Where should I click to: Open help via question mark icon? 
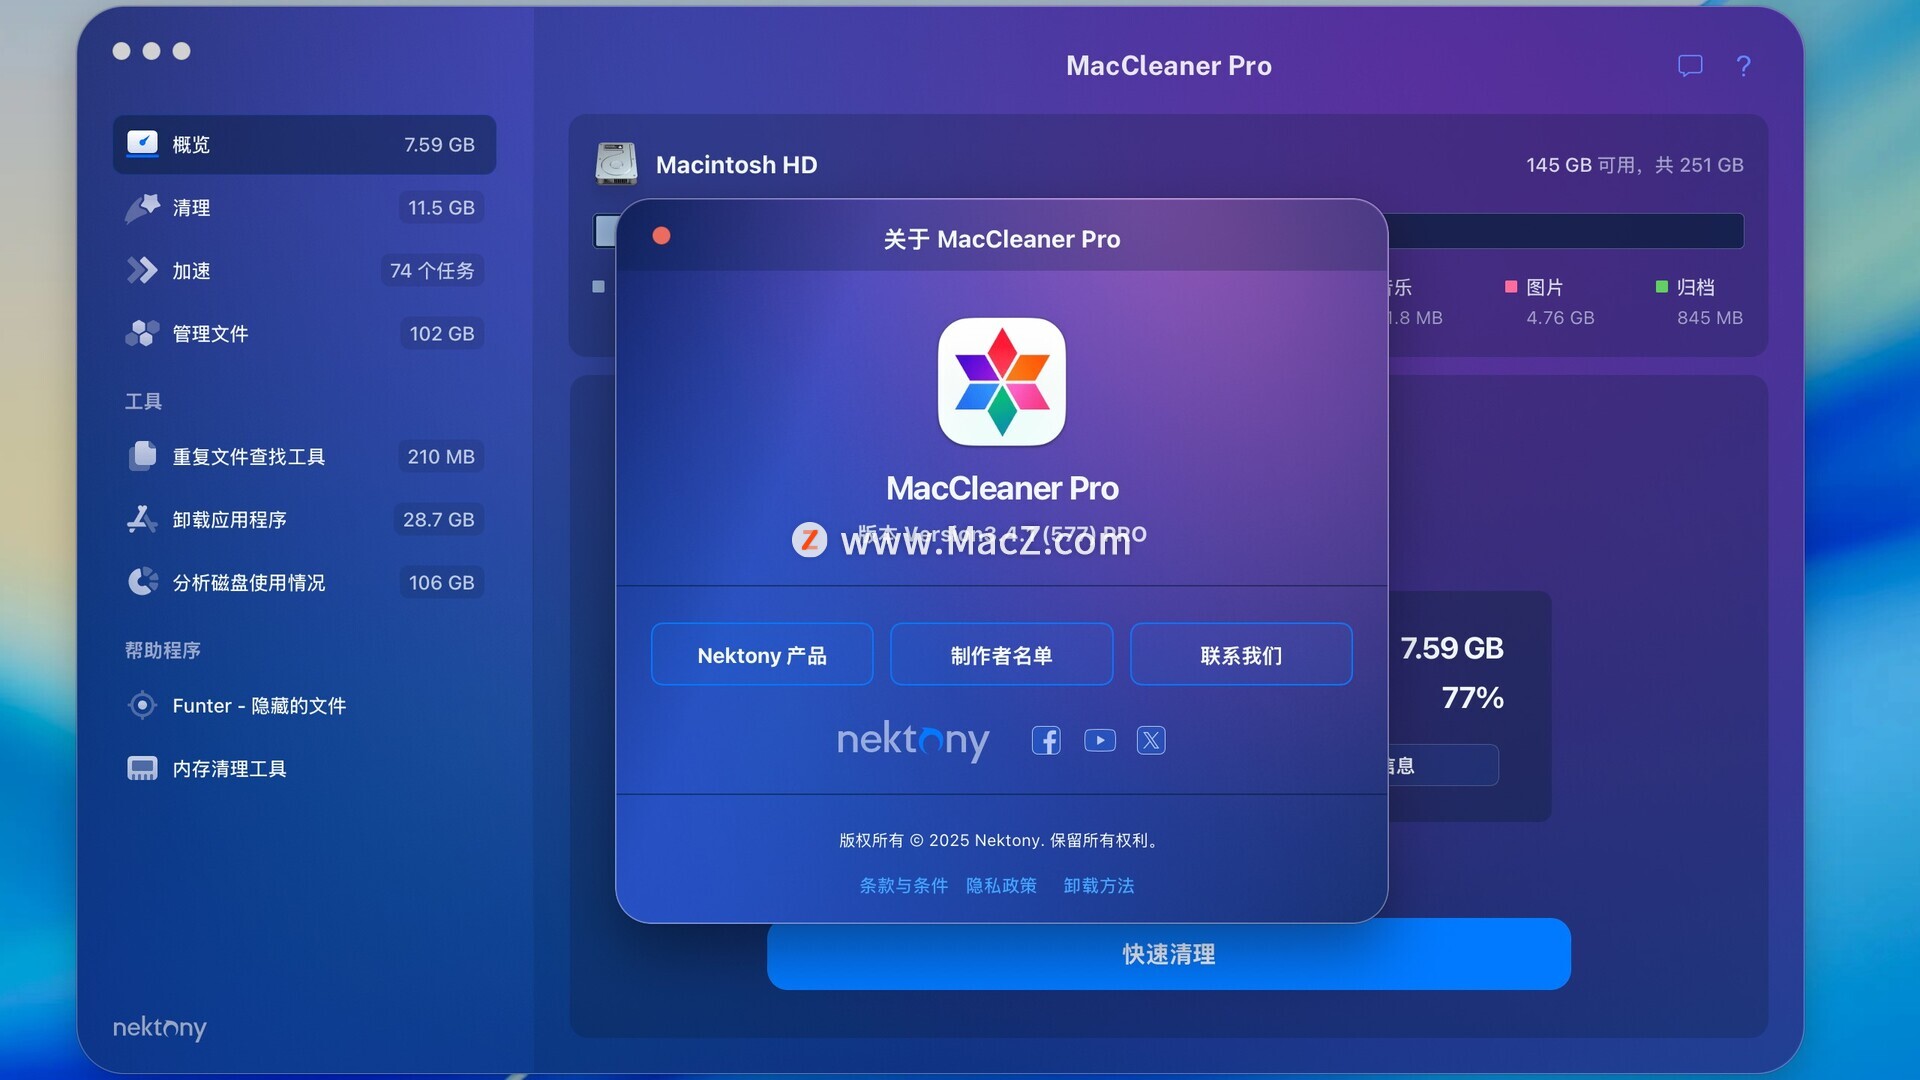(x=1743, y=66)
